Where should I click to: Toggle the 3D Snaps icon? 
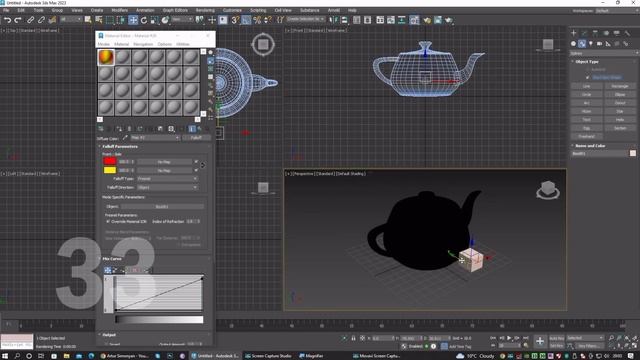click(x=235, y=20)
